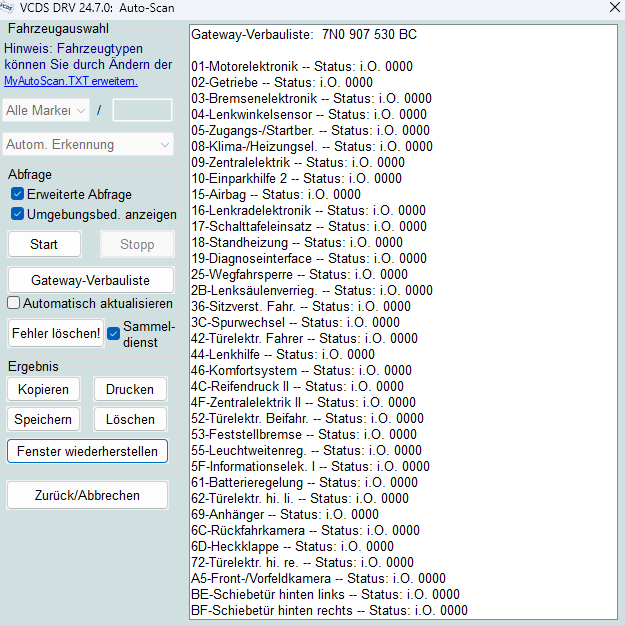Open the MyAutoScan.TXT erweitern link
This screenshot has height=625, width=625.
tap(70, 81)
